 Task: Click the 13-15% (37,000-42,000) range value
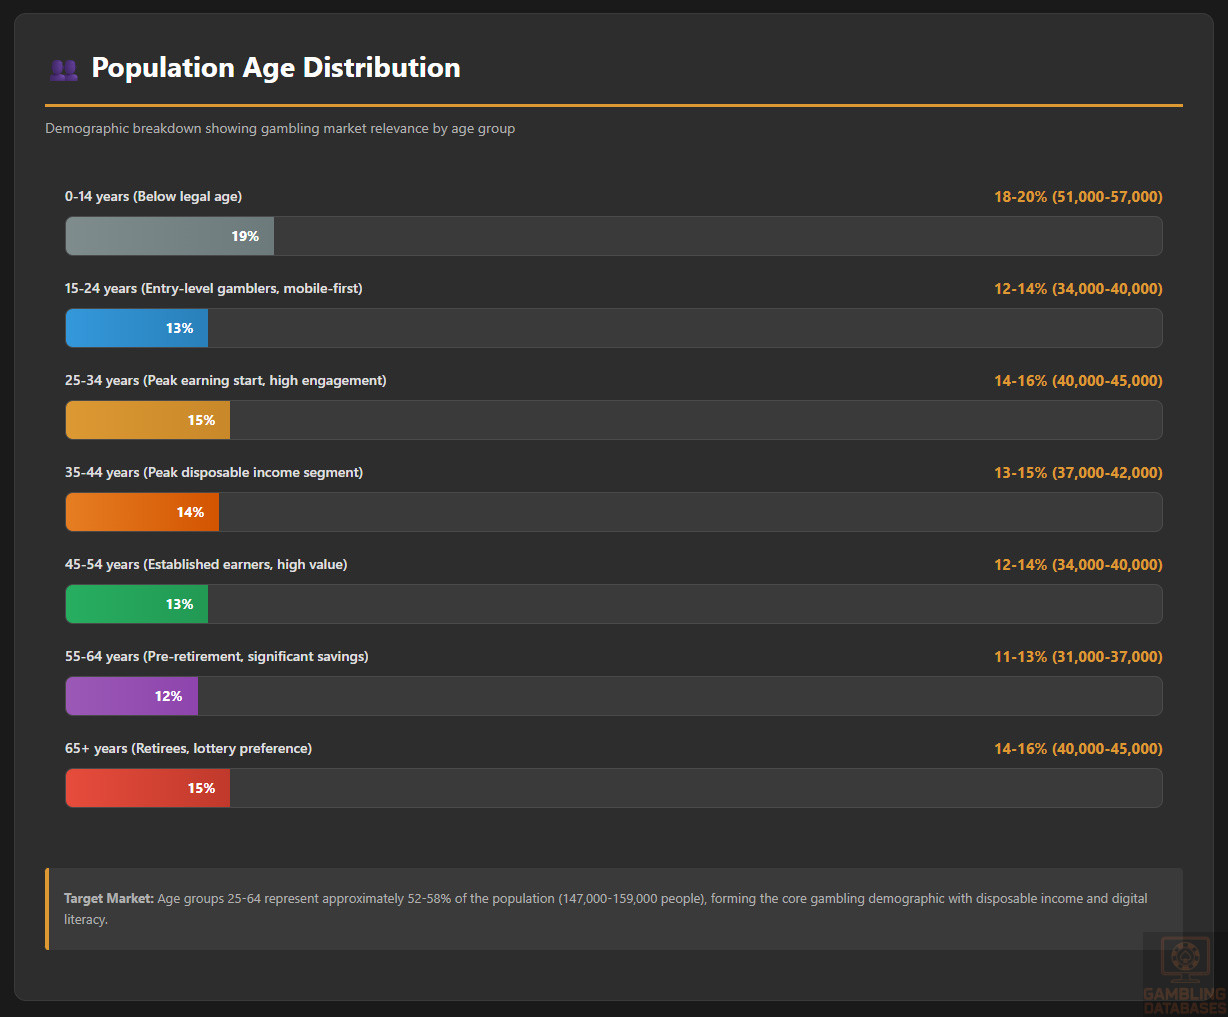point(1077,472)
